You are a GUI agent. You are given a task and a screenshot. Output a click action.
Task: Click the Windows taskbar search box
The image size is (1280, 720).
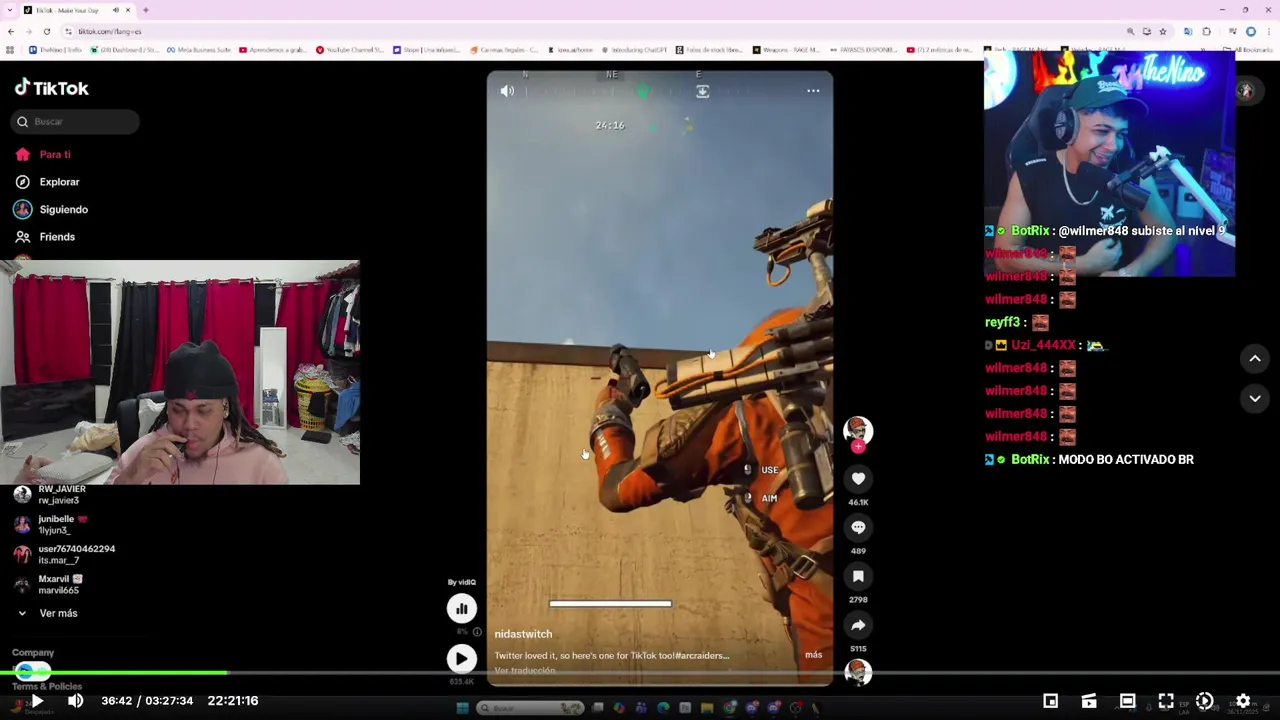coord(530,708)
